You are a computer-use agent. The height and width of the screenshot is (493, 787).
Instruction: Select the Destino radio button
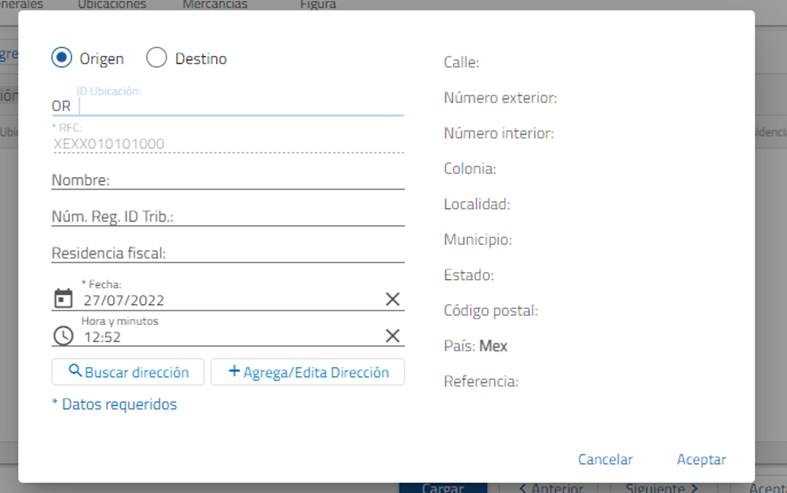click(x=157, y=58)
